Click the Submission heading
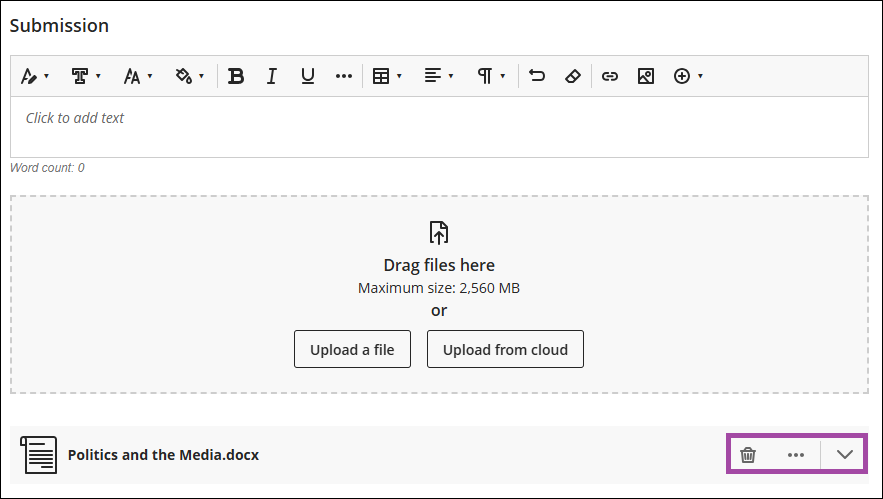Viewport: 883px width, 499px height. click(x=59, y=26)
